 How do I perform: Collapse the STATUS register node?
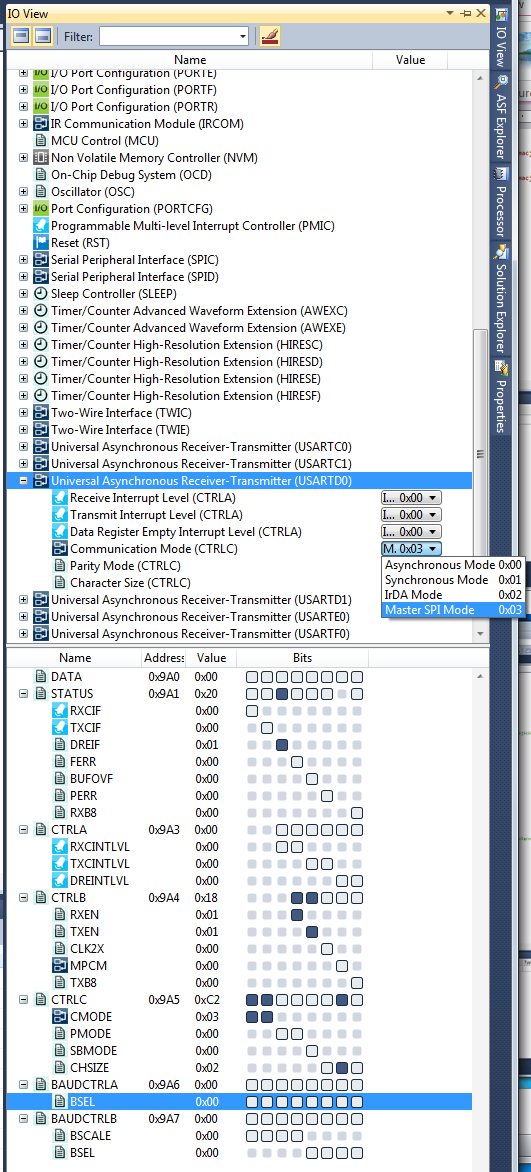(x=23, y=694)
